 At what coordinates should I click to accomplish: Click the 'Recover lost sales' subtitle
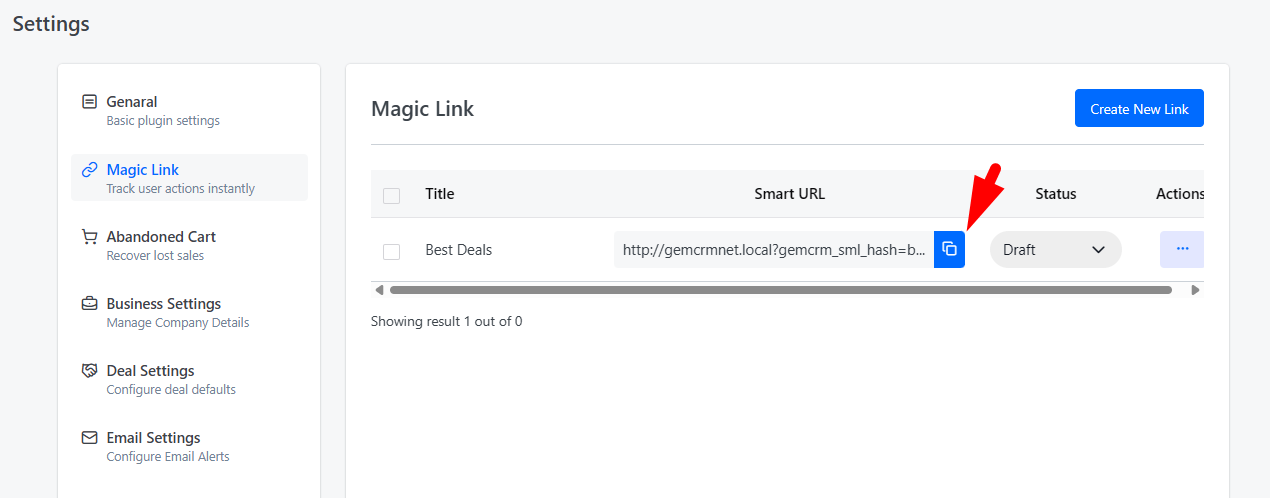click(155, 255)
